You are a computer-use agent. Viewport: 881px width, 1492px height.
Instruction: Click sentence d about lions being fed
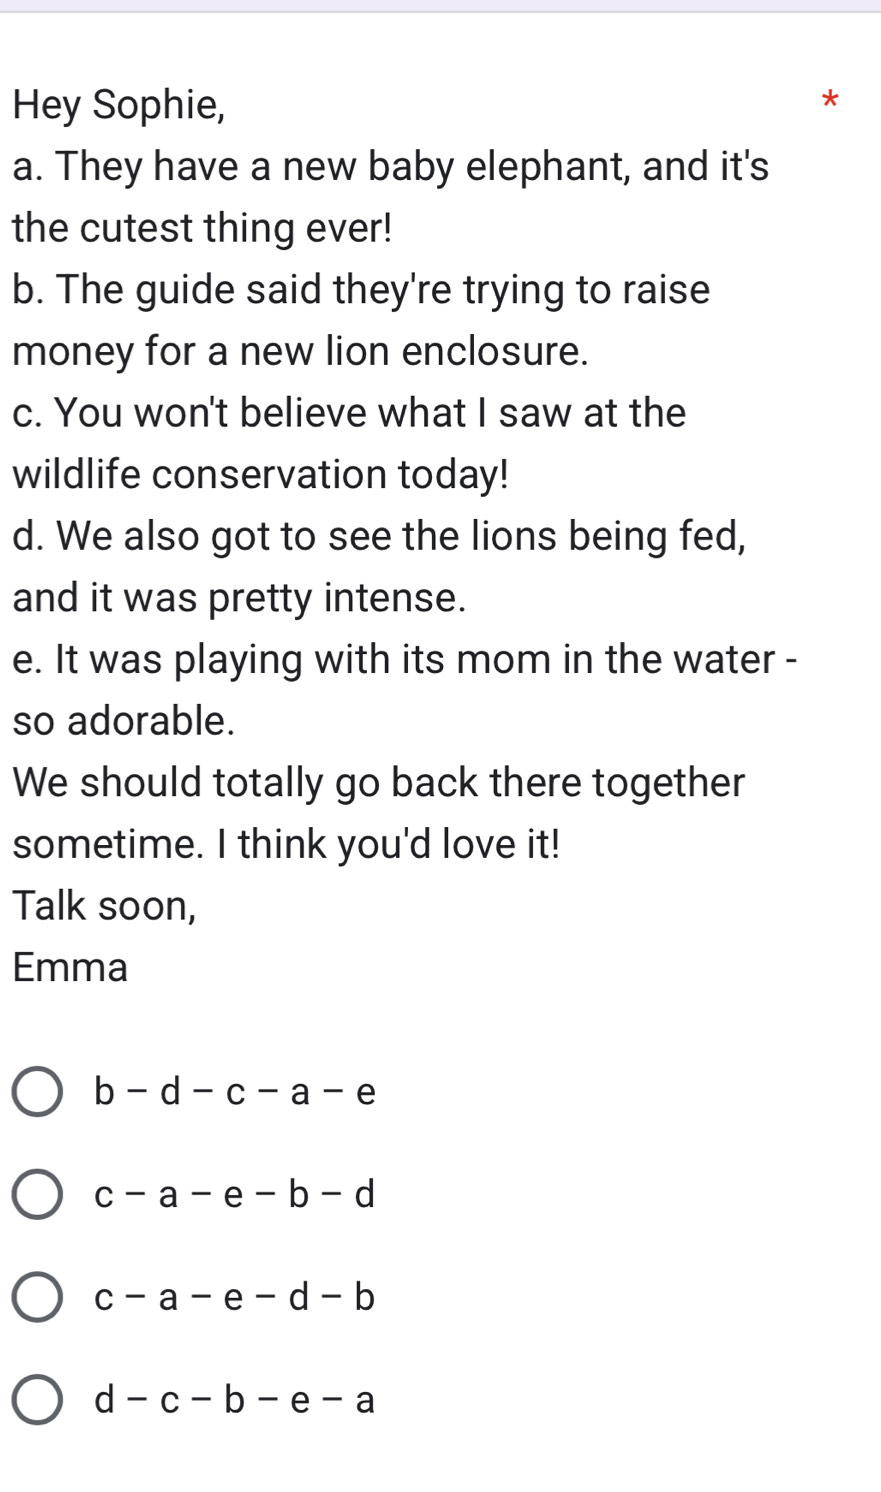click(x=380, y=536)
